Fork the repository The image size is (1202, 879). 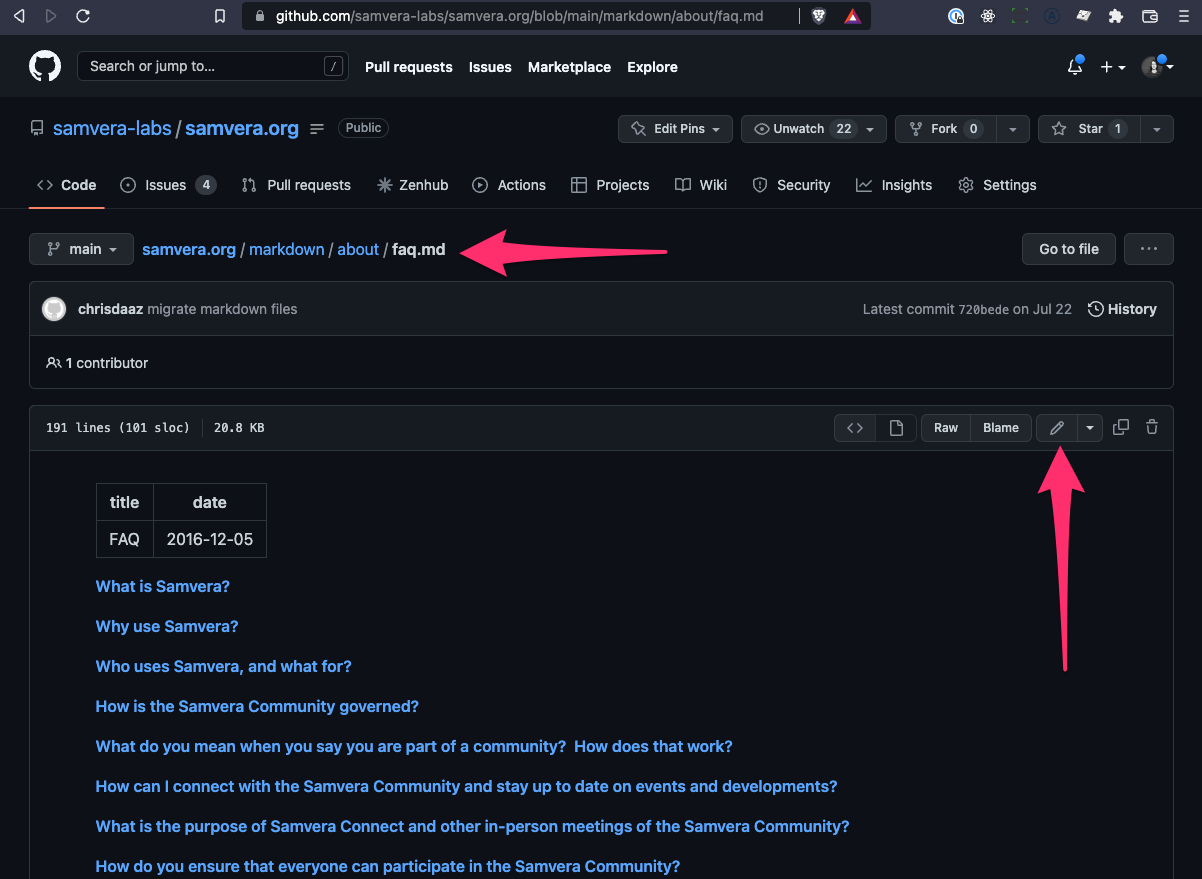click(x=945, y=129)
